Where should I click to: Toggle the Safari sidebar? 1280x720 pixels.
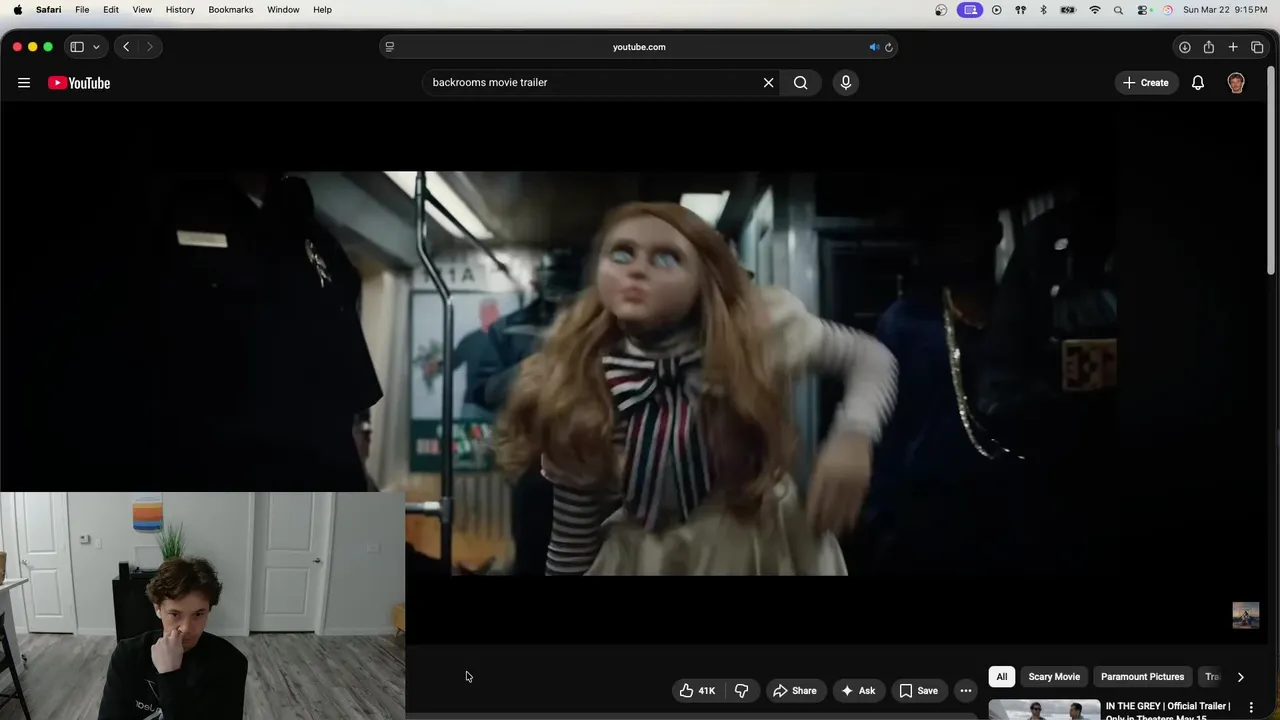click(x=77, y=47)
